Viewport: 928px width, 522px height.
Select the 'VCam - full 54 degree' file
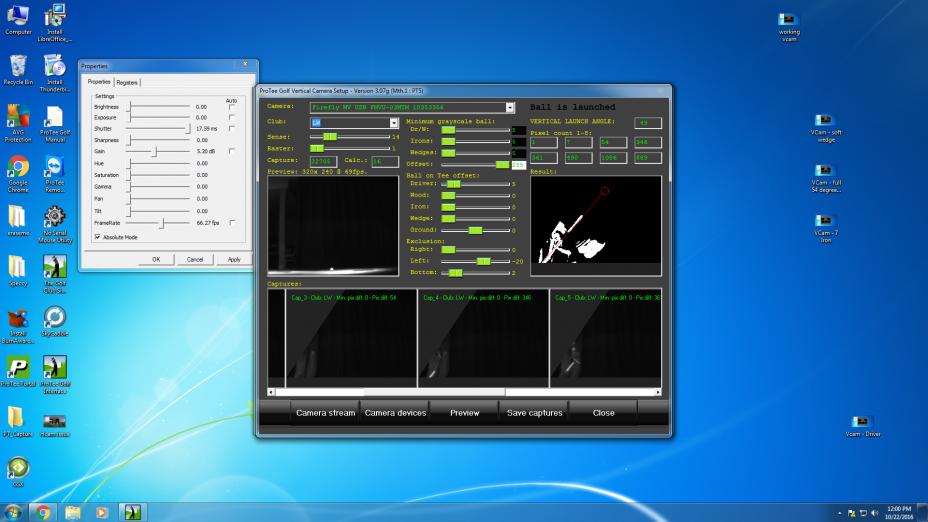826,178
